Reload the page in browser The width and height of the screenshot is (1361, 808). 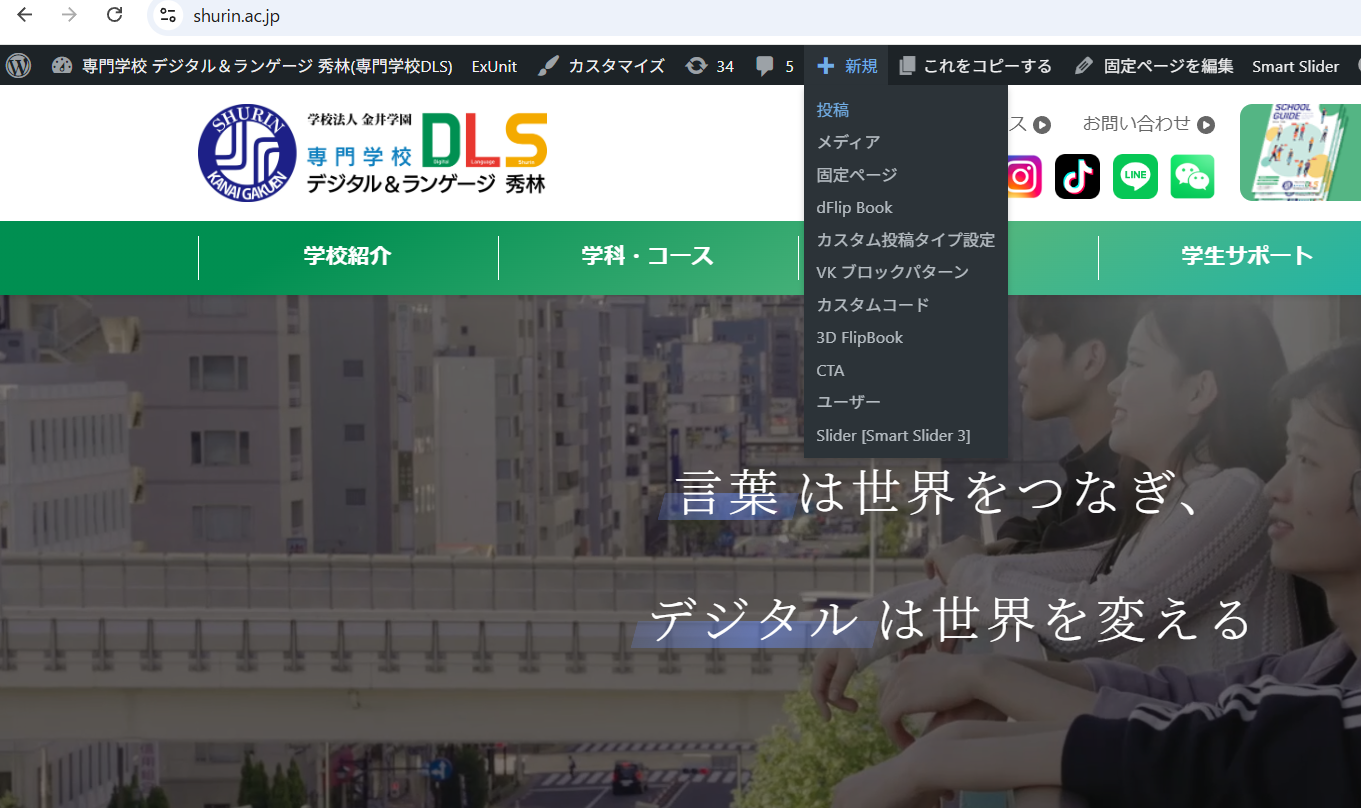pyautogui.click(x=114, y=15)
